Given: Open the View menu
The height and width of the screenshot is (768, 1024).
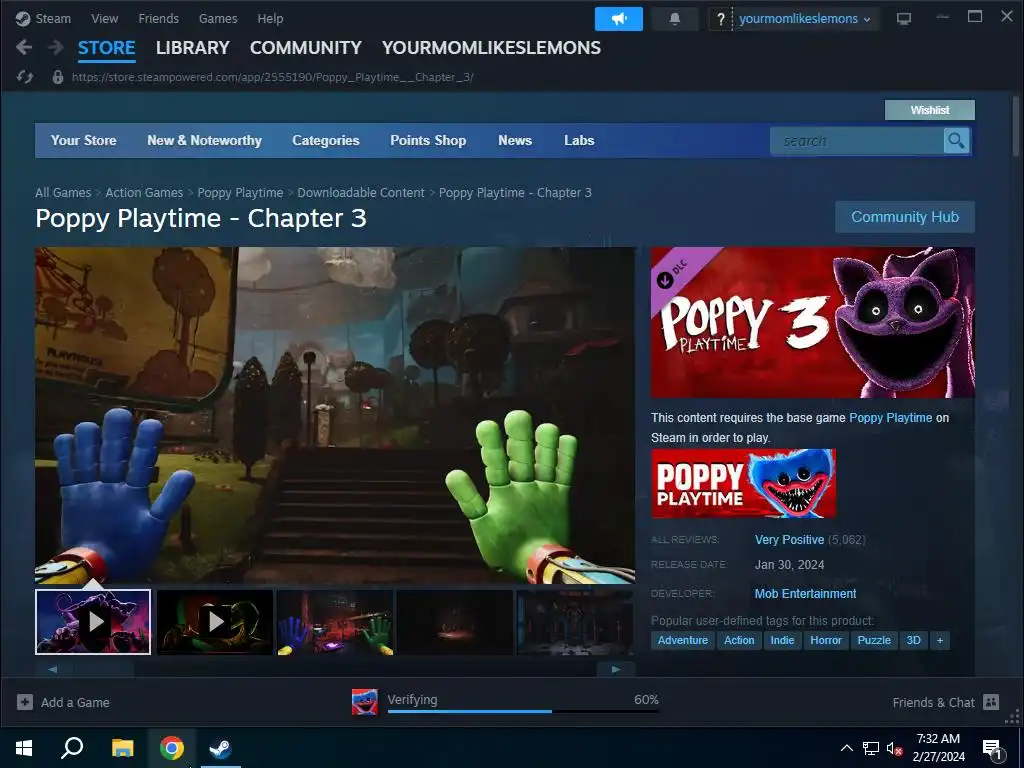Looking at the screenshot, I should click(x=104, y=18).
